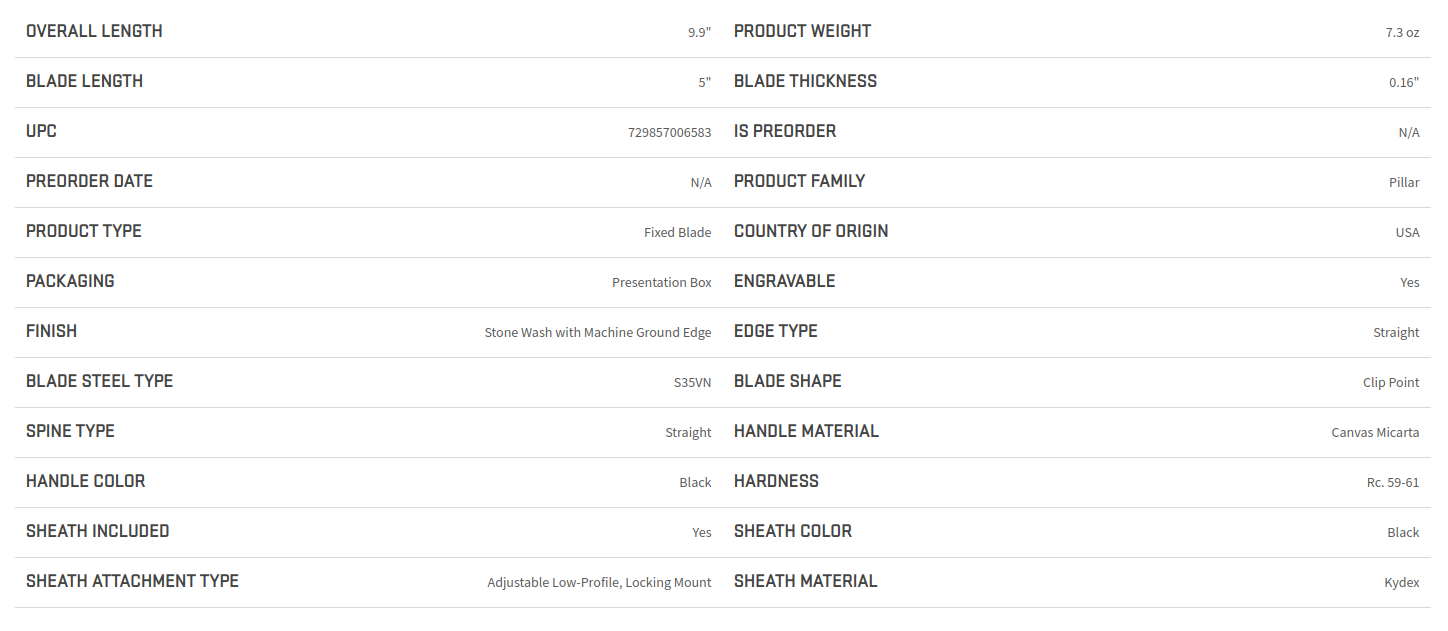Click the Preorder Date label
This screenshot has width=1448, height=631.
(x=89, y=181)
